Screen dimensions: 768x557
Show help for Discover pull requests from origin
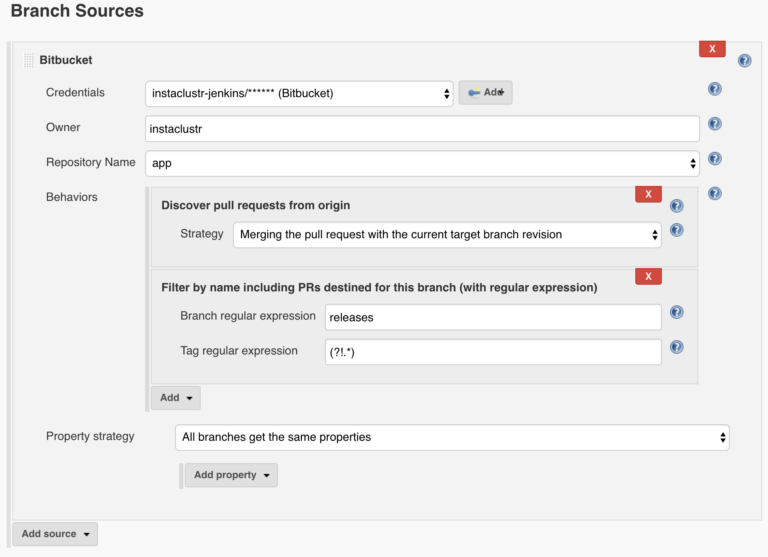click(x=676, y=206)
